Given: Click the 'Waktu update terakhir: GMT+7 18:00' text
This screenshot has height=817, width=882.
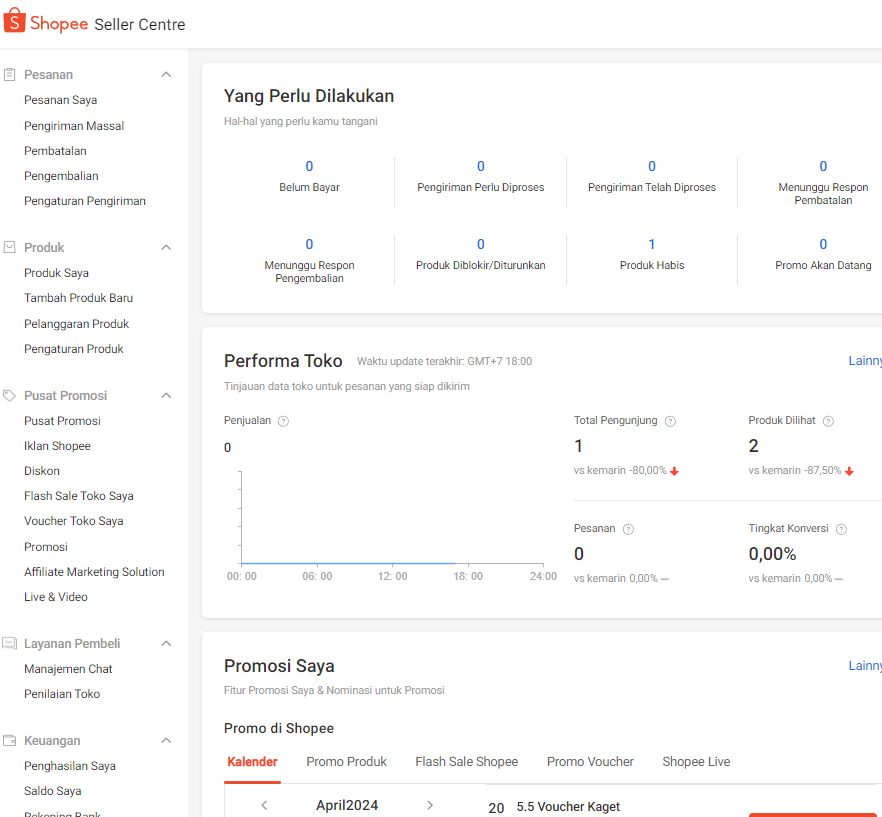Looking at the screenshot, I should pyautogui.click(x=444, y=361).
